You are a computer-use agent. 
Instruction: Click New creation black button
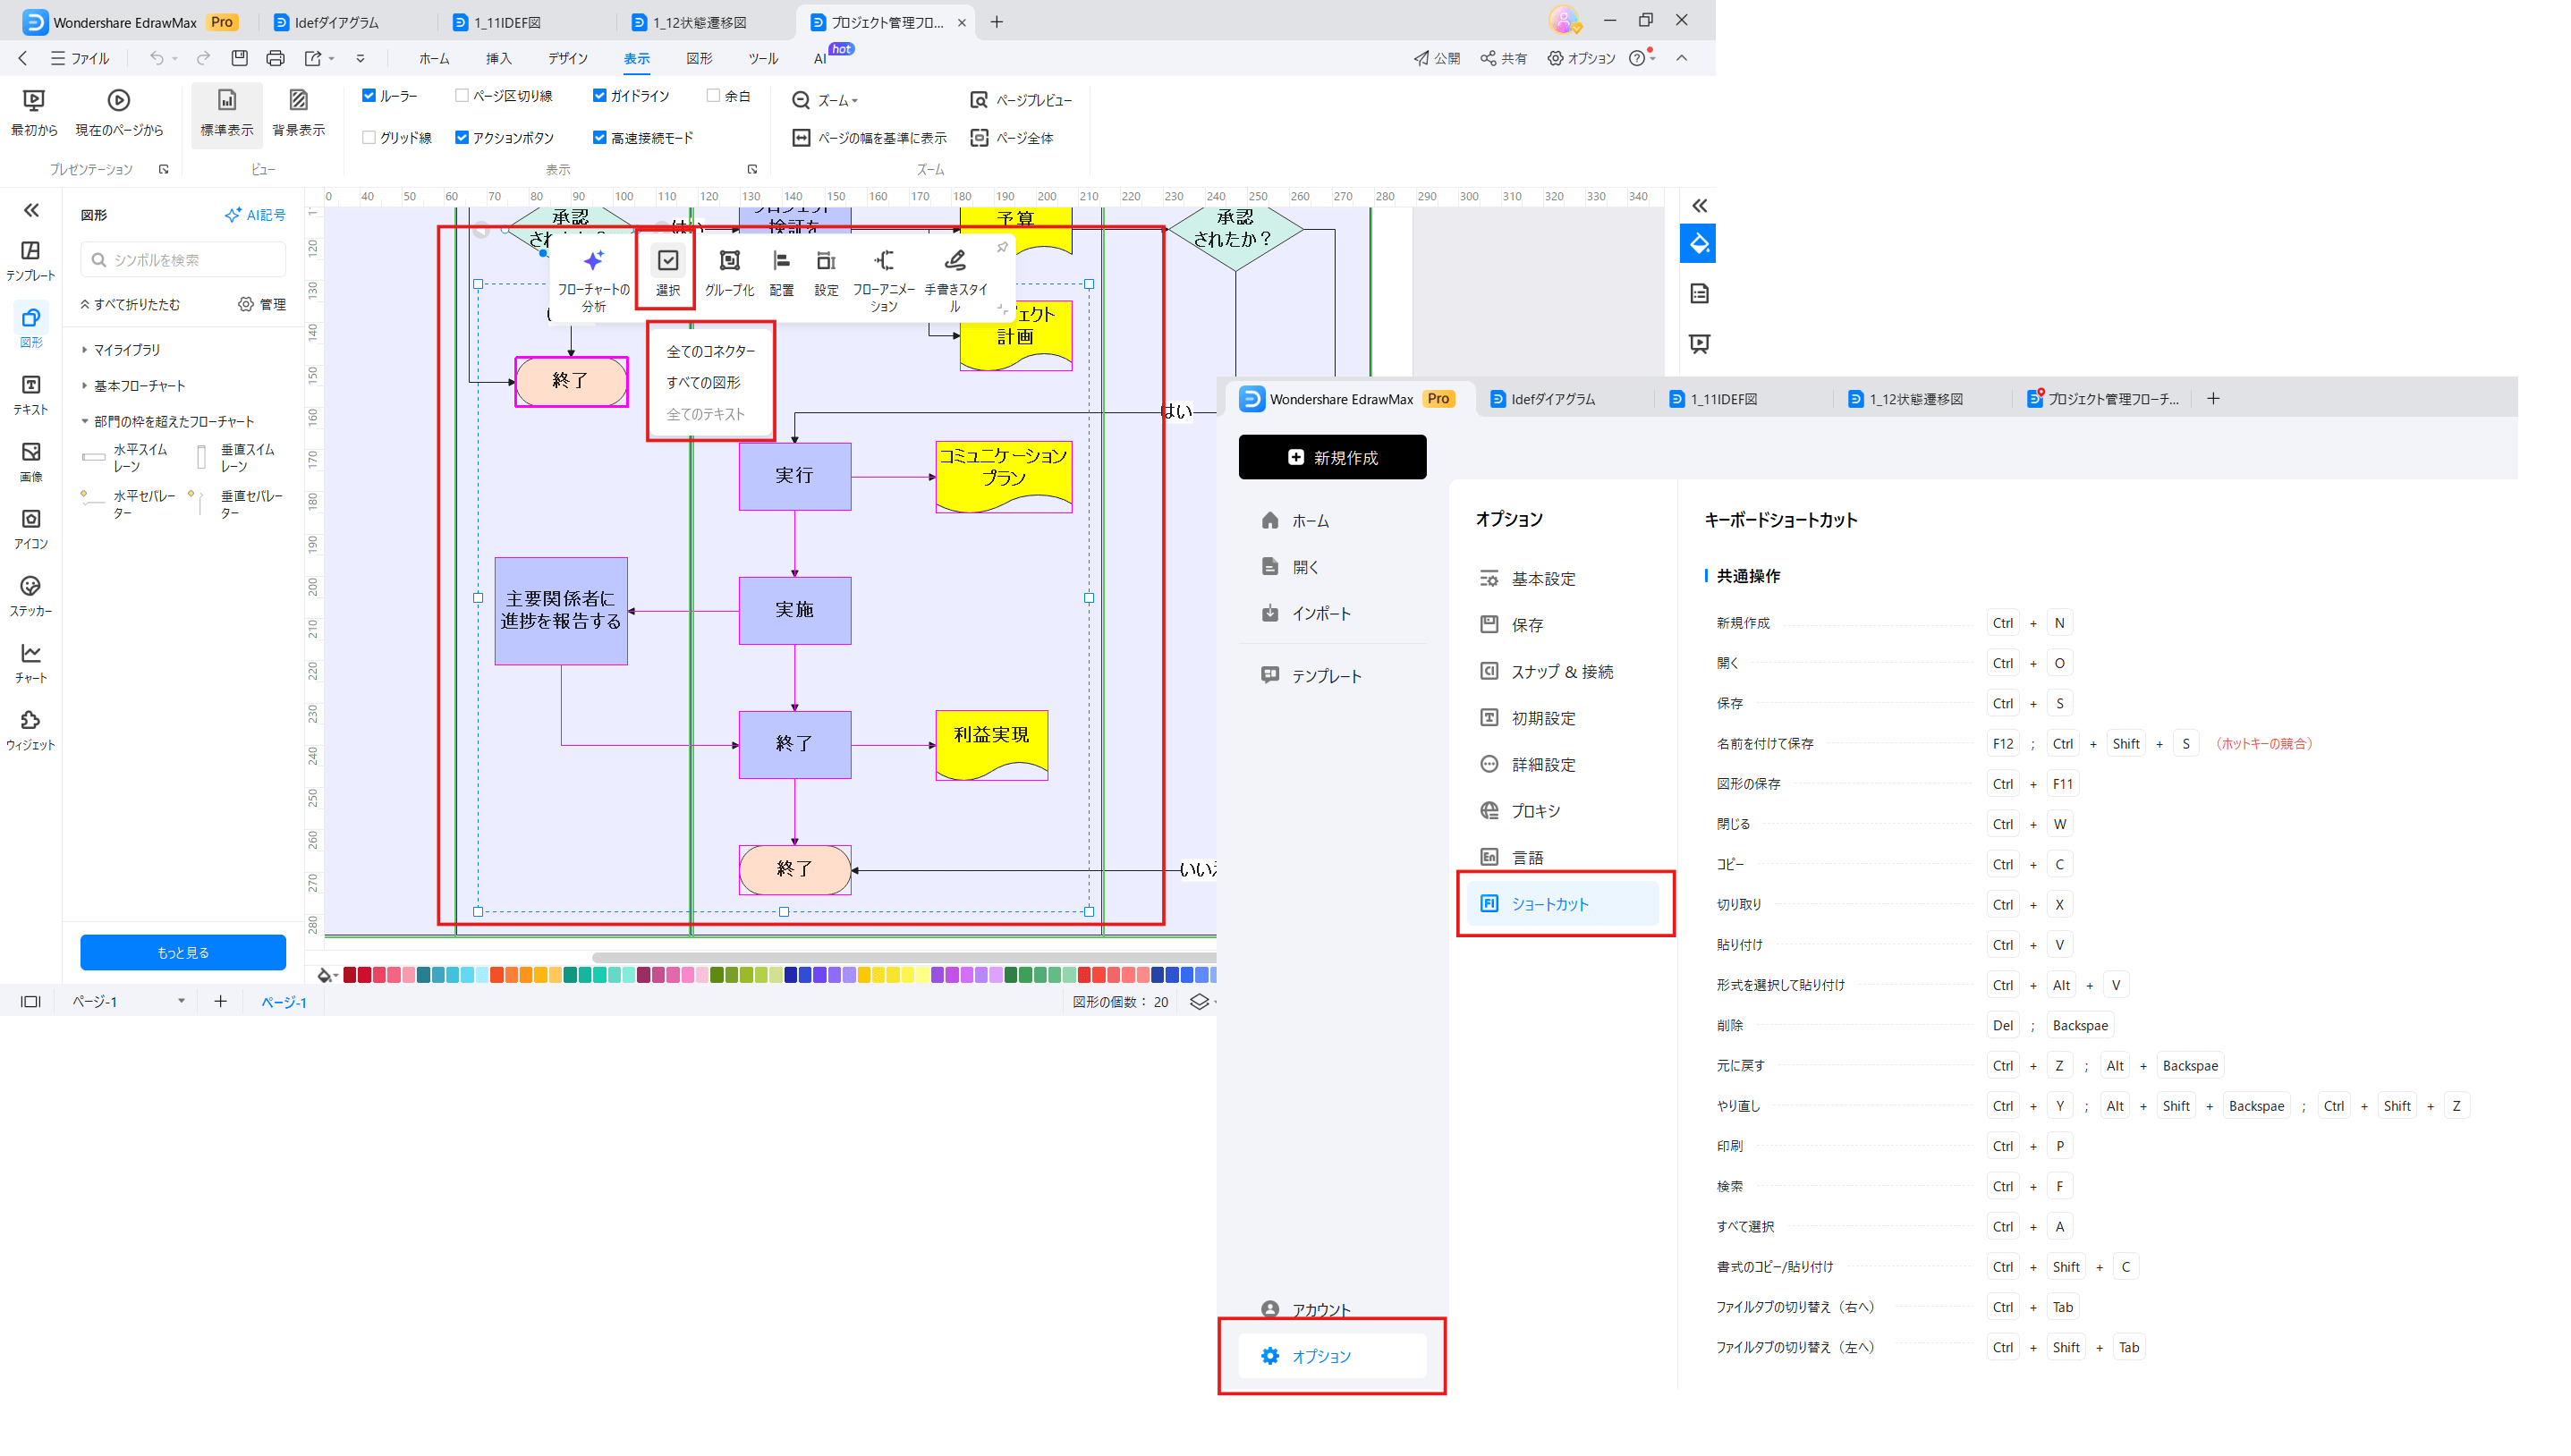coord(1332,457)
